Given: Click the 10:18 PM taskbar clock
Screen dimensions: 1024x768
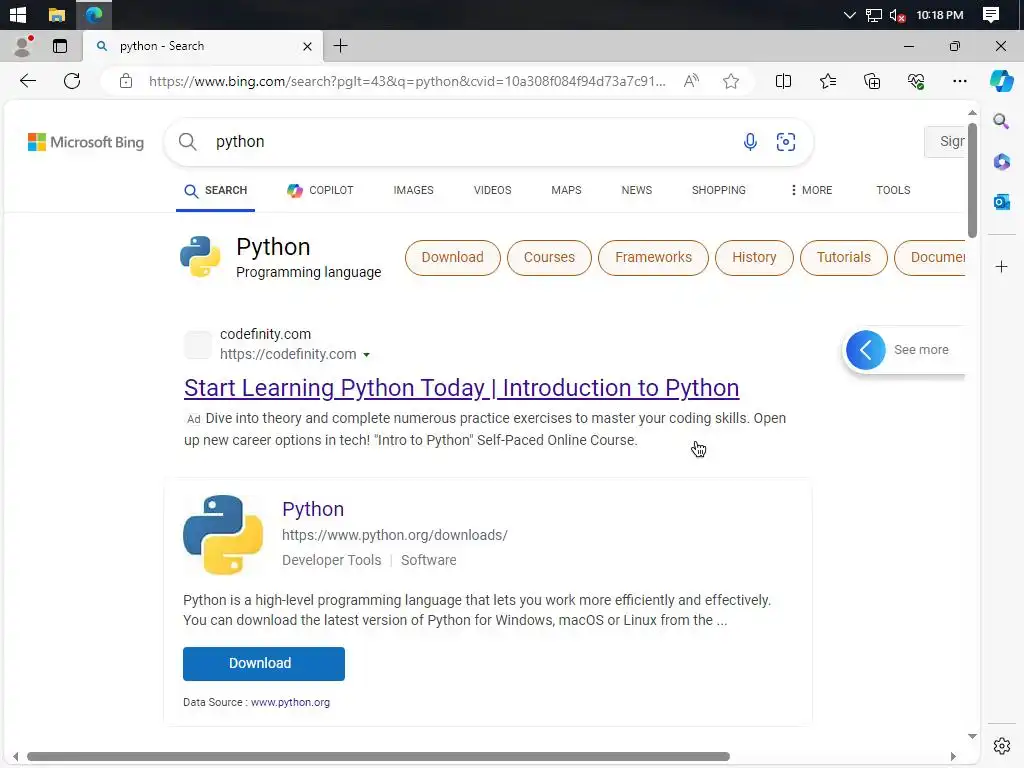Looking at the screenshot, I should [x=939, y=14].
